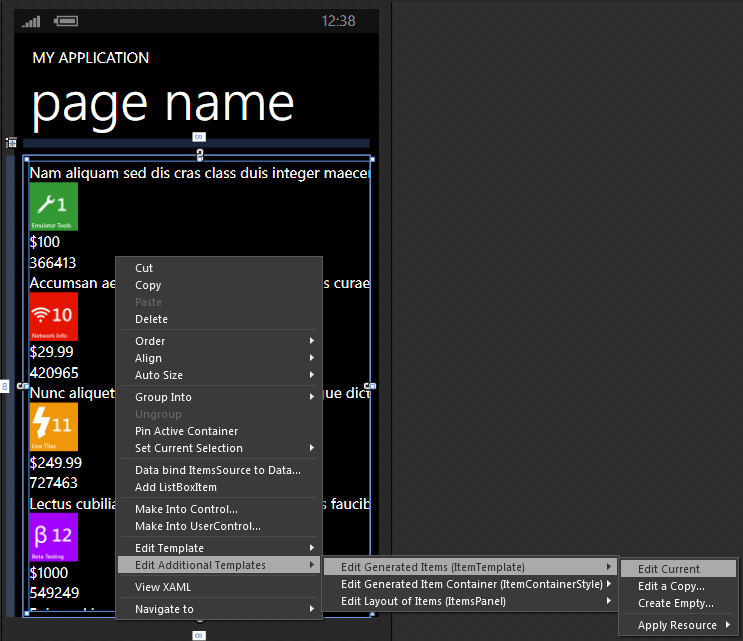Click the signal strength bars icon
743x641 pixels.
[x=31, y=21]
